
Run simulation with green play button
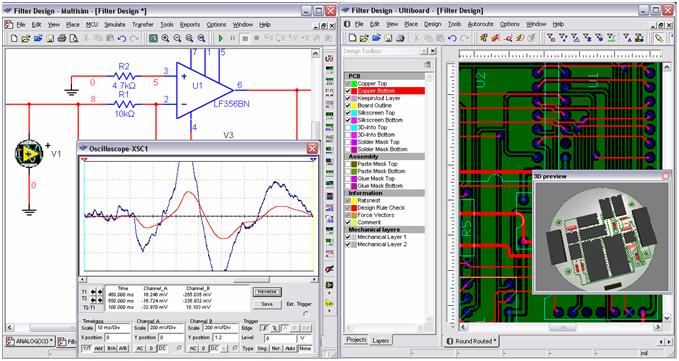pos(221,39)
